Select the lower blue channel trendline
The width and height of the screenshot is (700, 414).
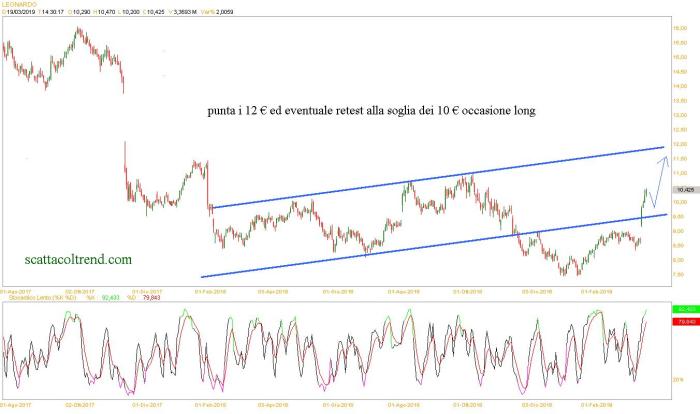tap(434, 246)
